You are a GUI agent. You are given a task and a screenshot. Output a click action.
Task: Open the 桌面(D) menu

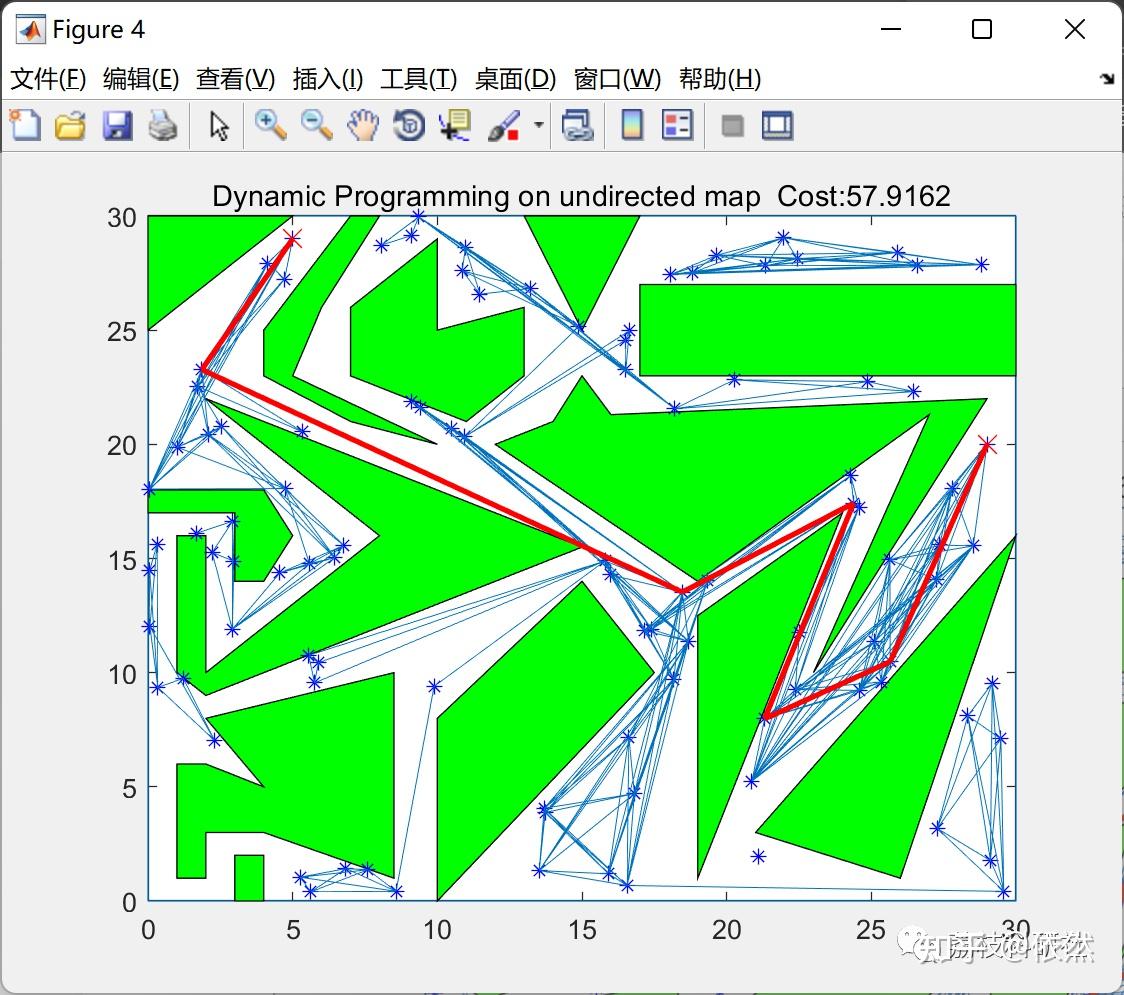(515, 79)
